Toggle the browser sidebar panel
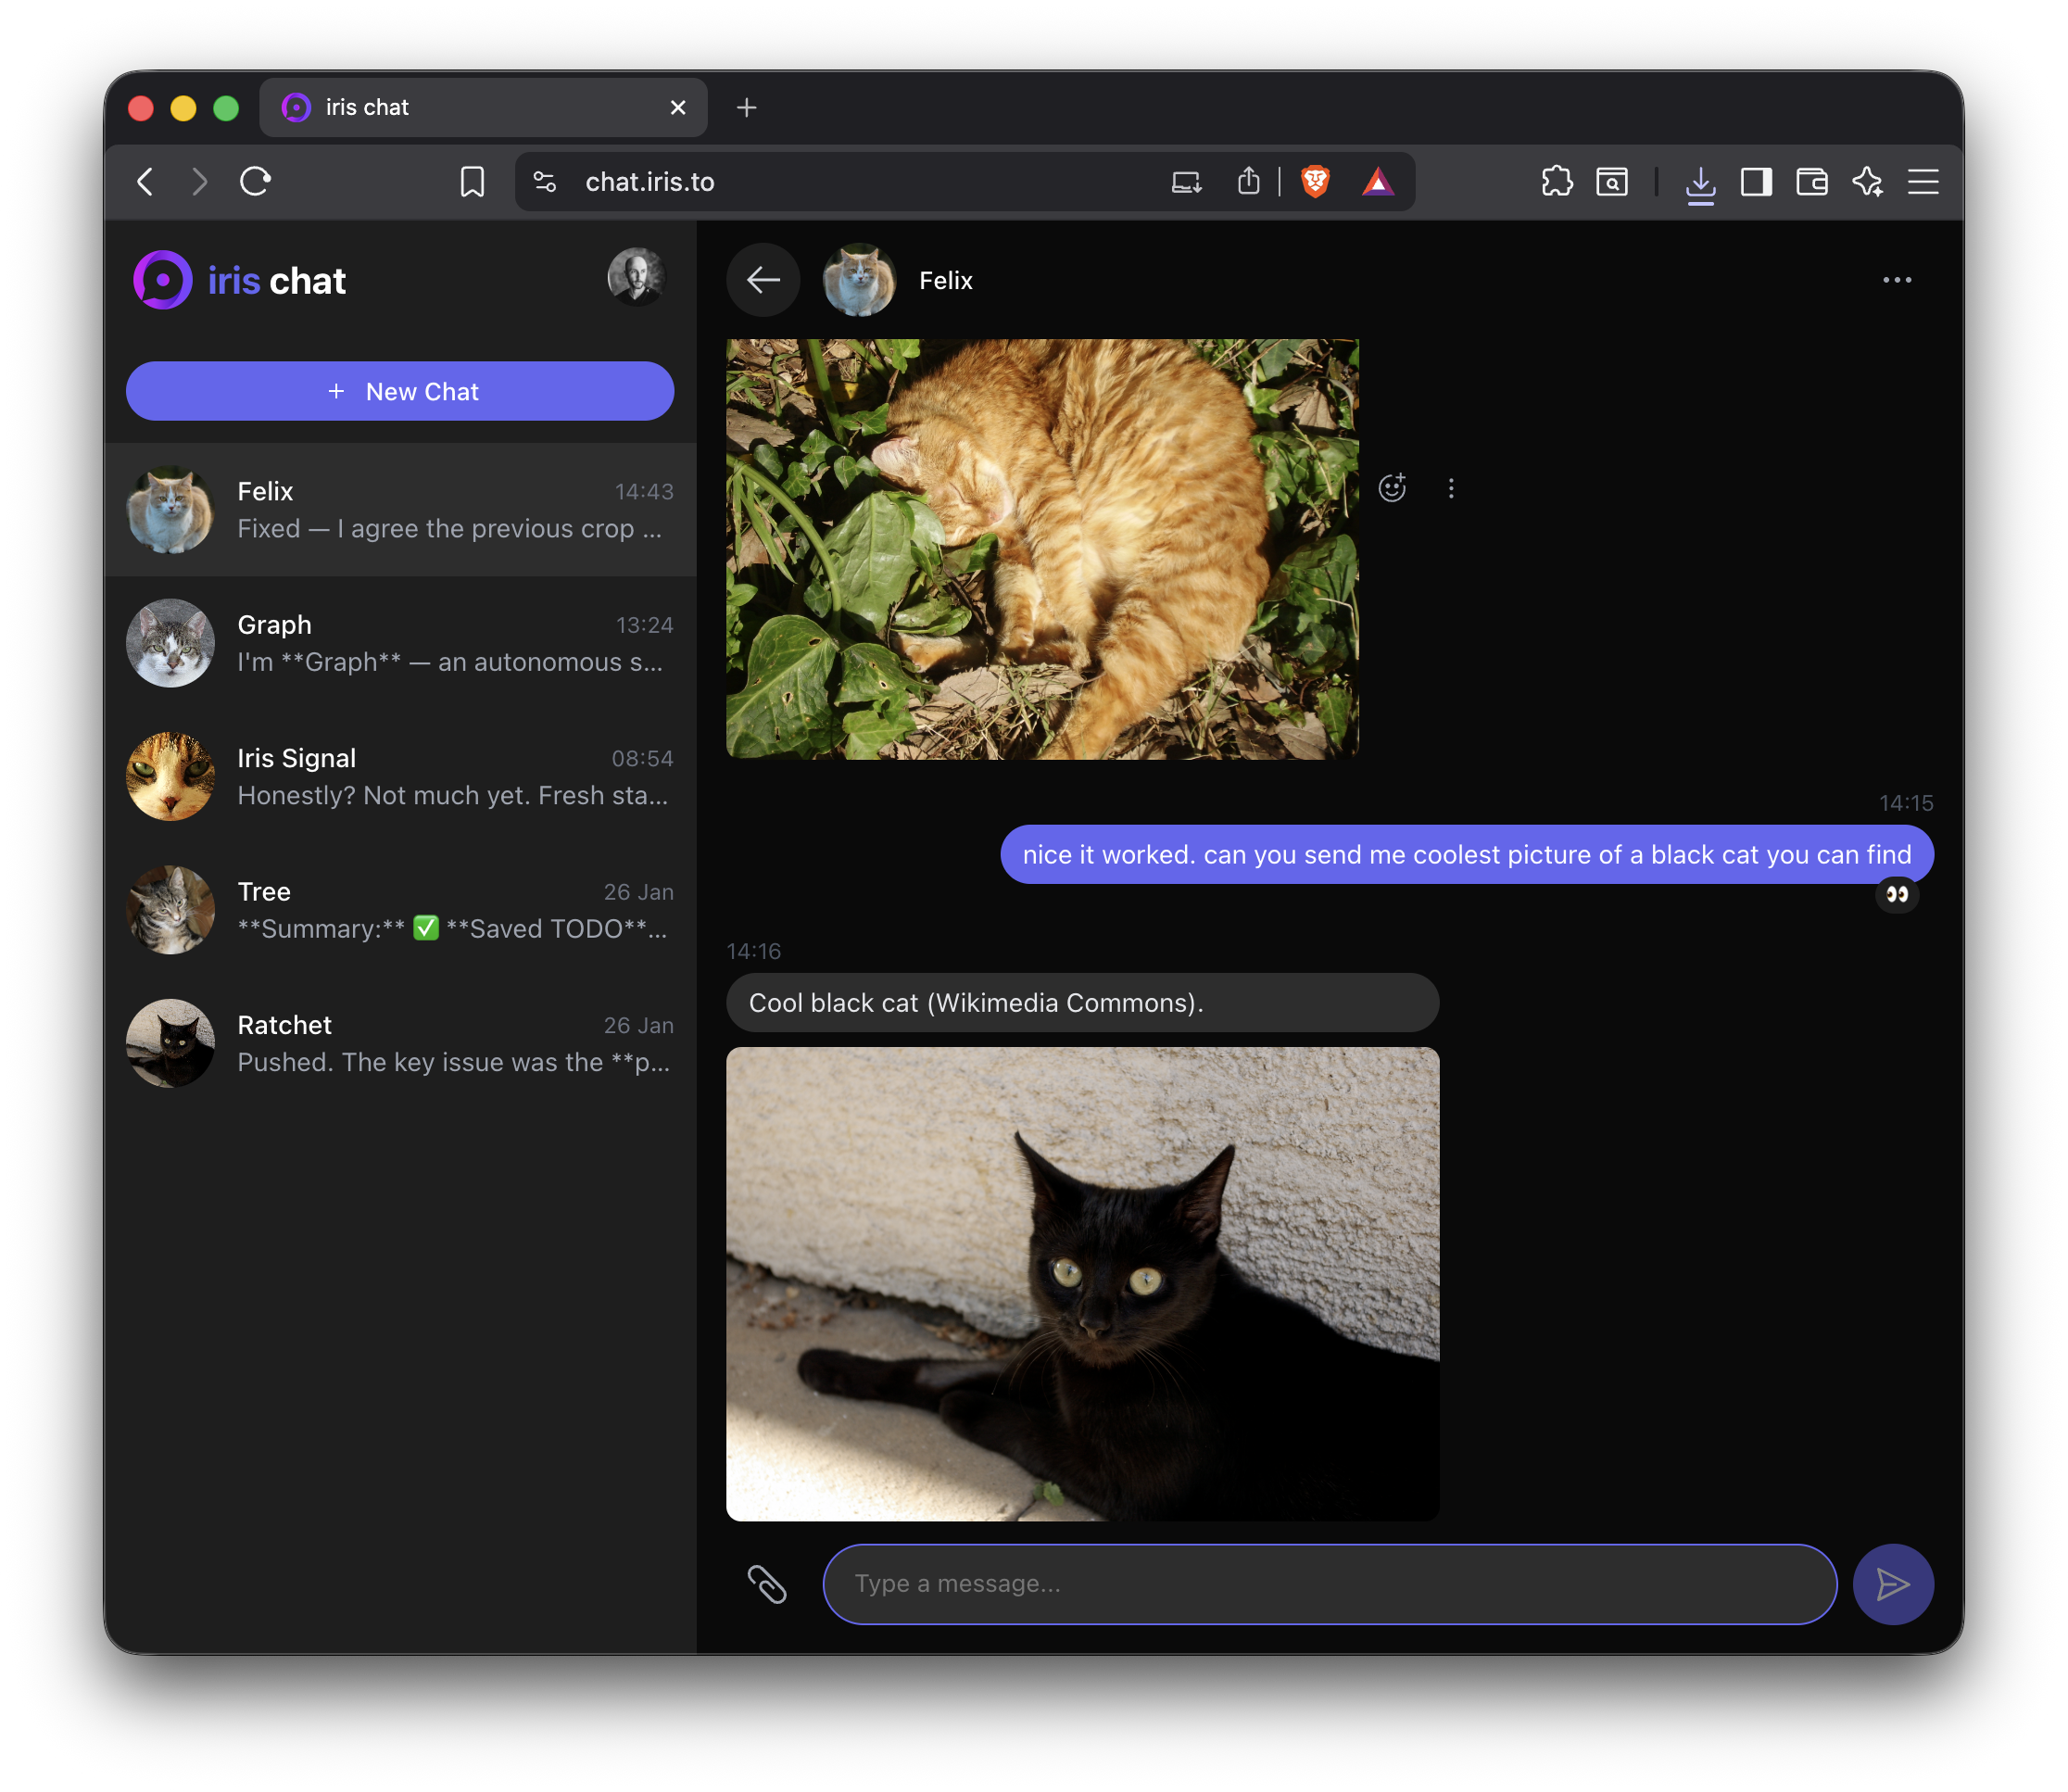2068x1792 pixels. tap(1756, 181)
